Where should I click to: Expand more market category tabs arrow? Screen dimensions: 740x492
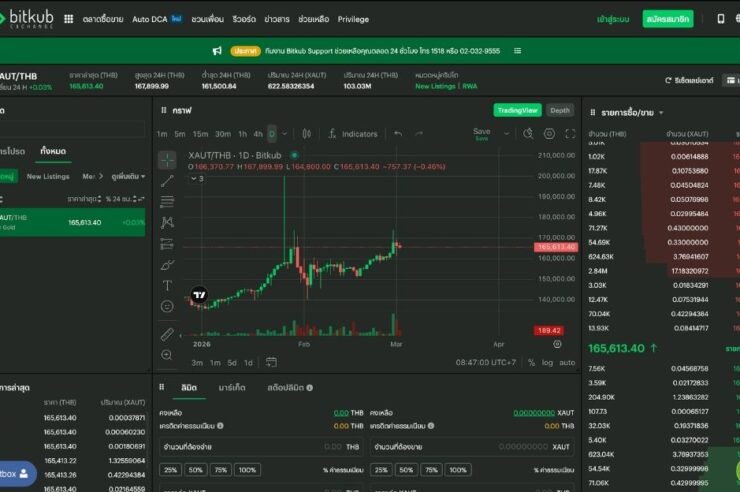coord(100,176)
